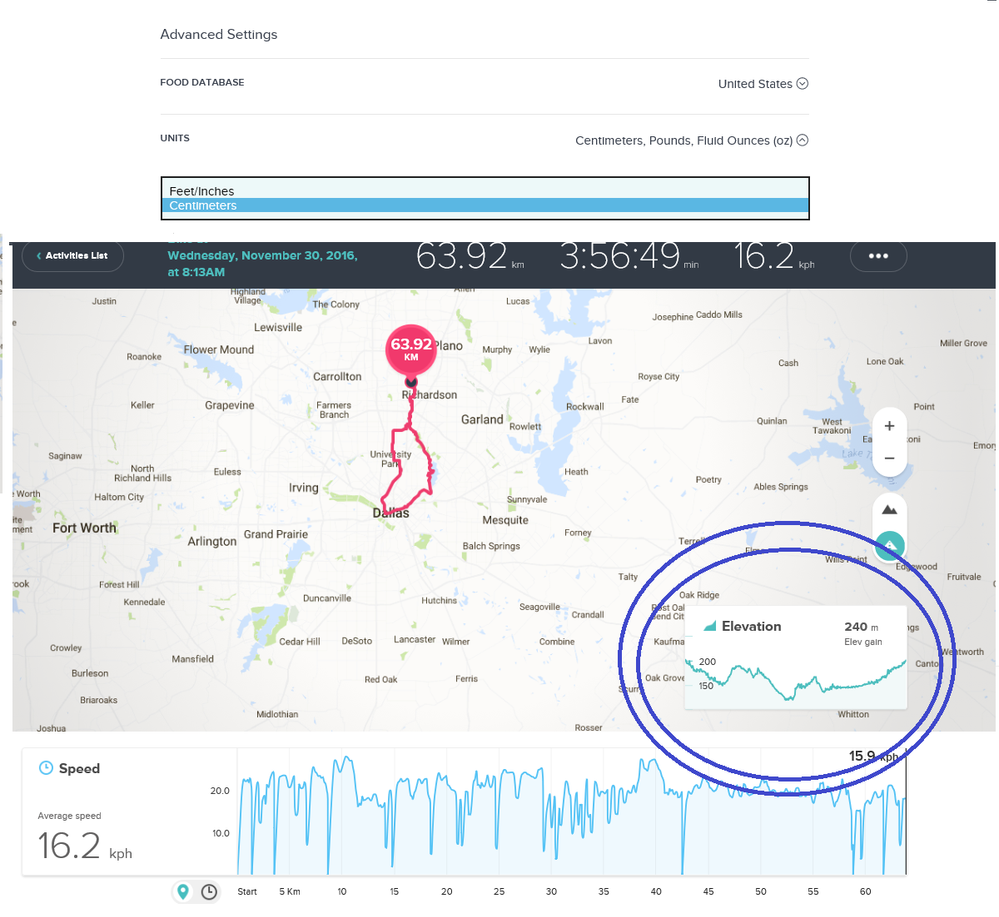
Task: Open the Food Database United States dropdown
Action: [763, 84]
